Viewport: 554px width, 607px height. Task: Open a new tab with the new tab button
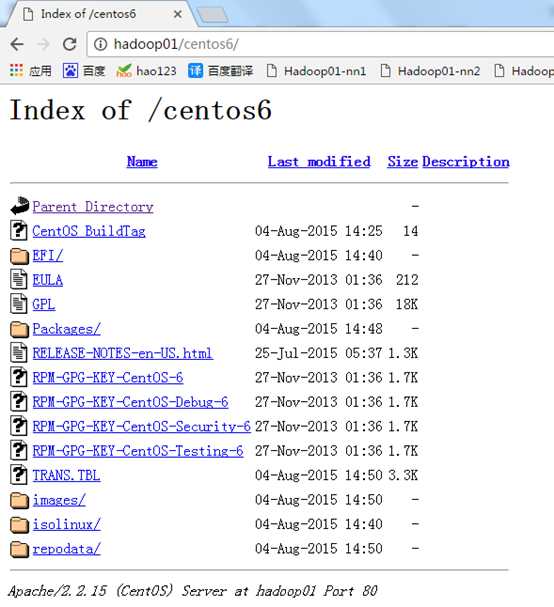pyautogui.click(x=212, y=15)
